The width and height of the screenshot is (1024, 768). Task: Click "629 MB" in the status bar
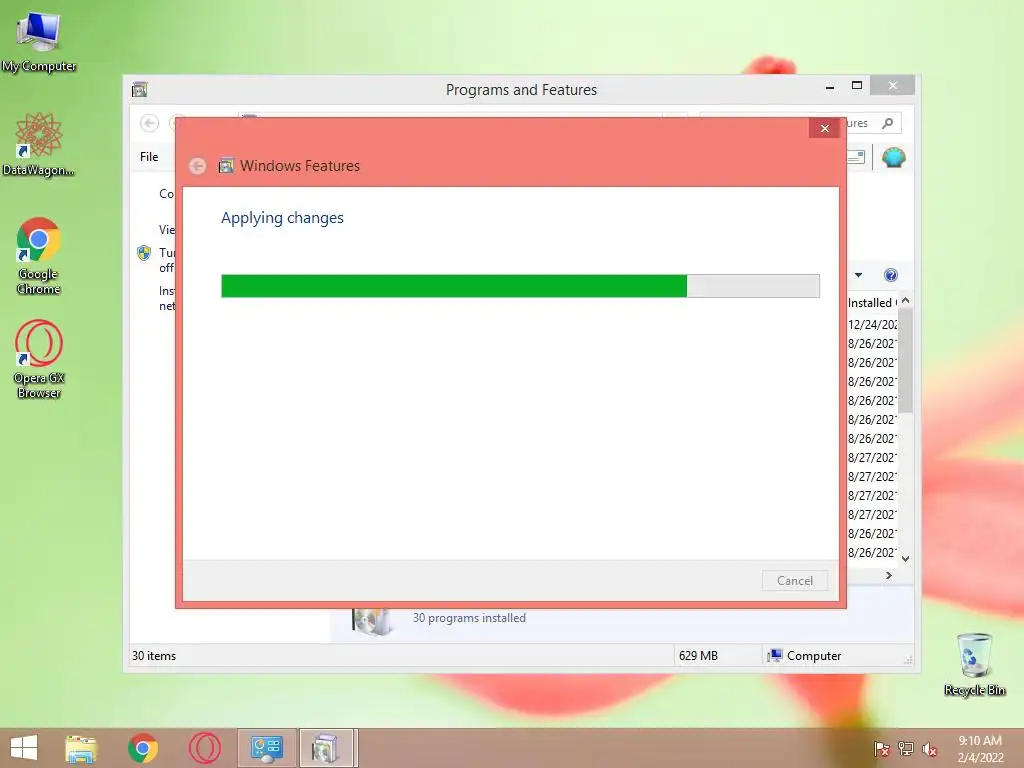(698, 656)
